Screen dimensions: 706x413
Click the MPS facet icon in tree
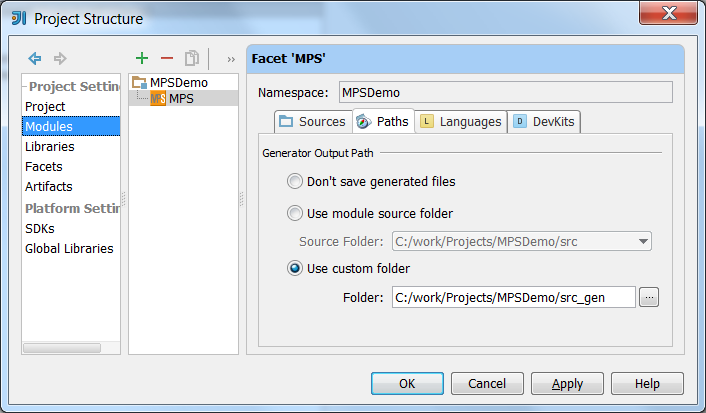coord(158,98)
